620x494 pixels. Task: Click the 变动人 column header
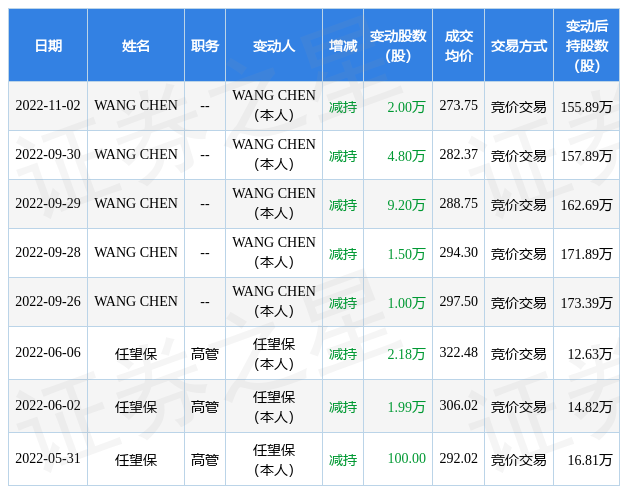coord(274,46)
